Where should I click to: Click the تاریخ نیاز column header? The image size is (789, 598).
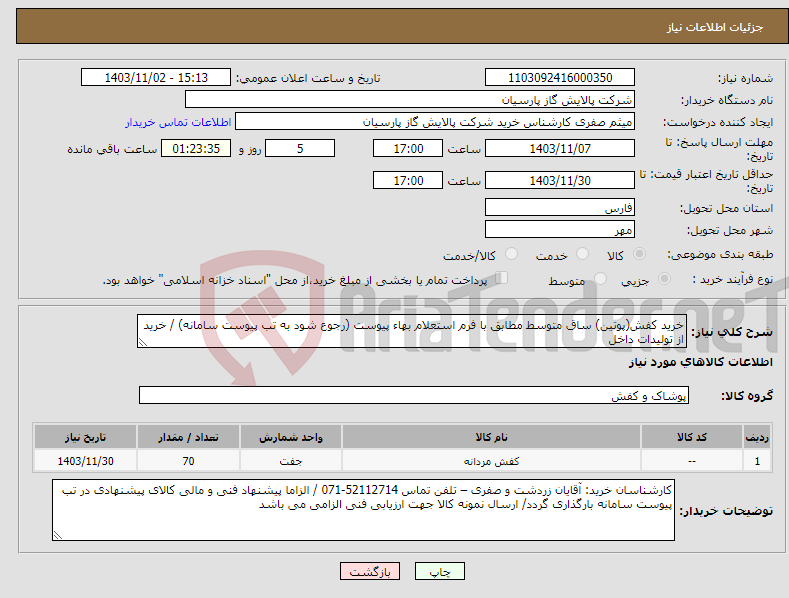point(85,437)
